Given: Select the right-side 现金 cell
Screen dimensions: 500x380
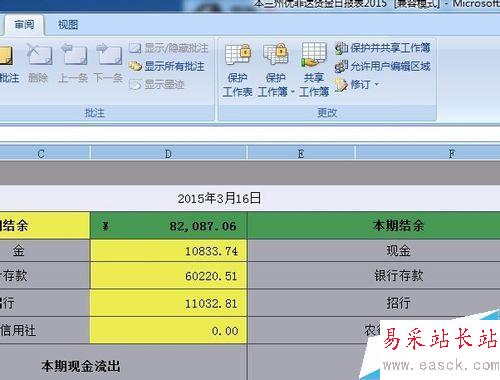Looking at the screenshot, I should [x=374, y=251].
